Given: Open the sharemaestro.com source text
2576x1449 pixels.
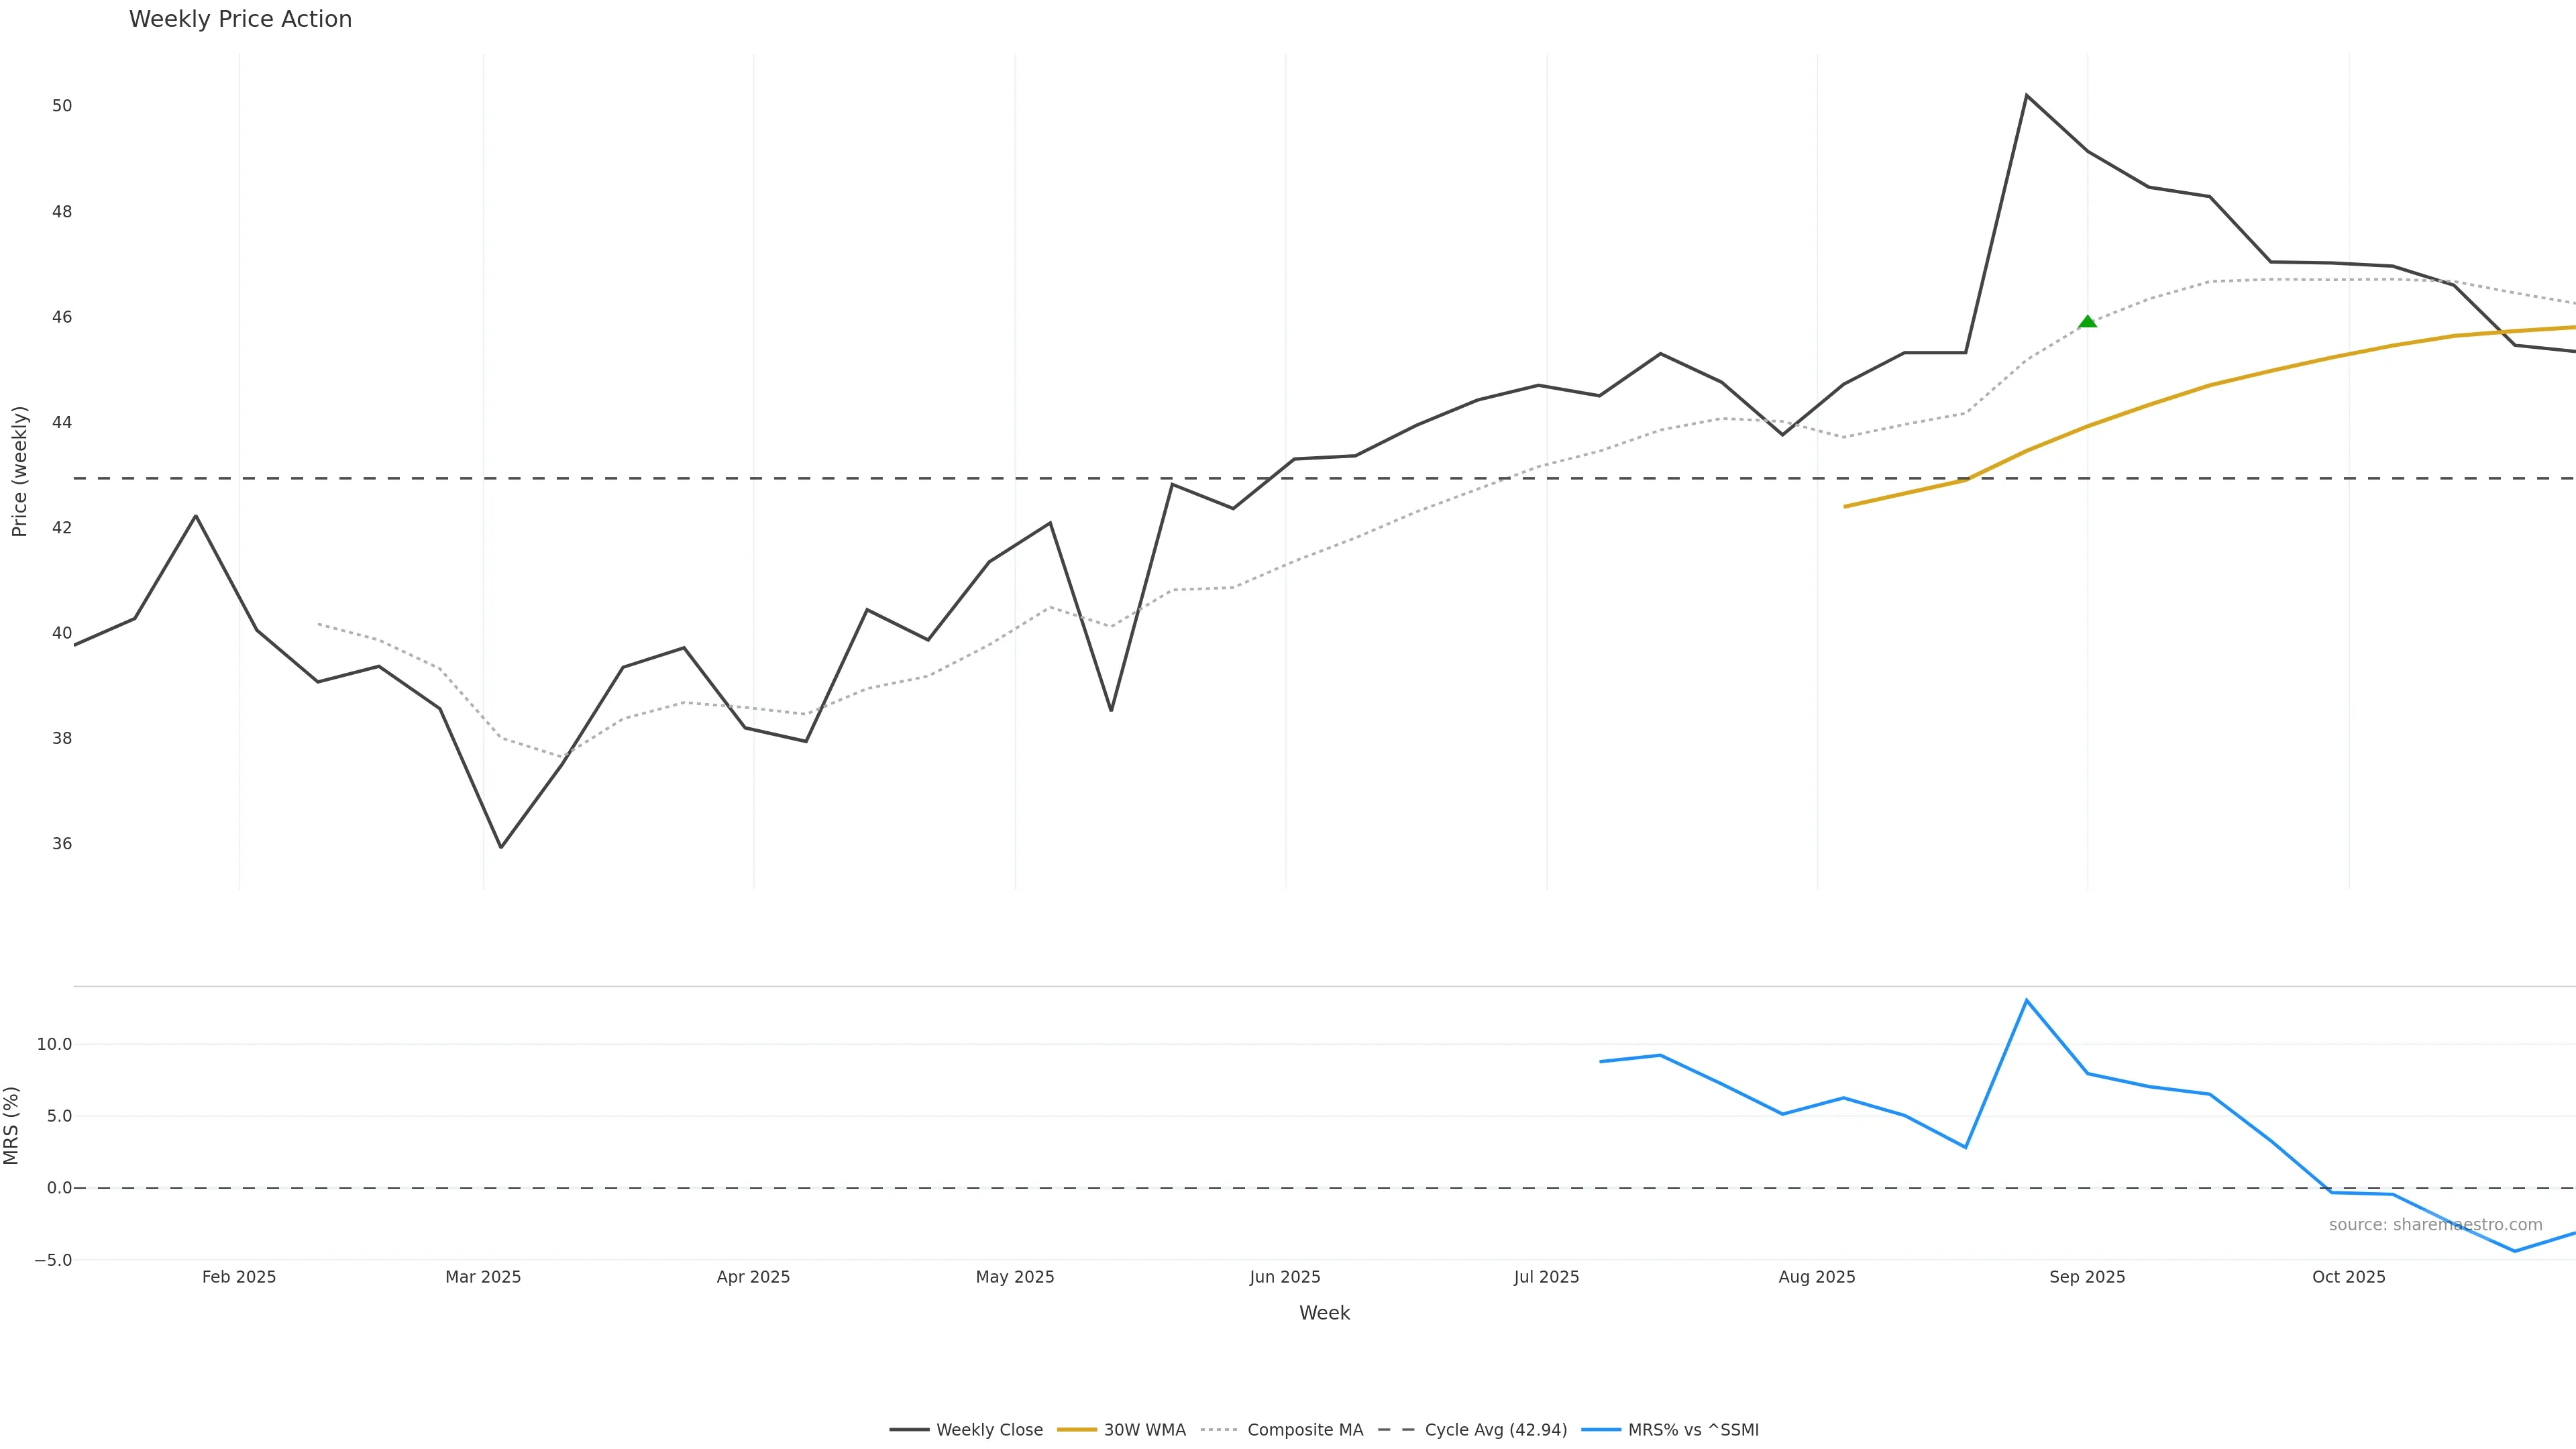Looking at the screenshot, I should (x=2435, y=1225).
